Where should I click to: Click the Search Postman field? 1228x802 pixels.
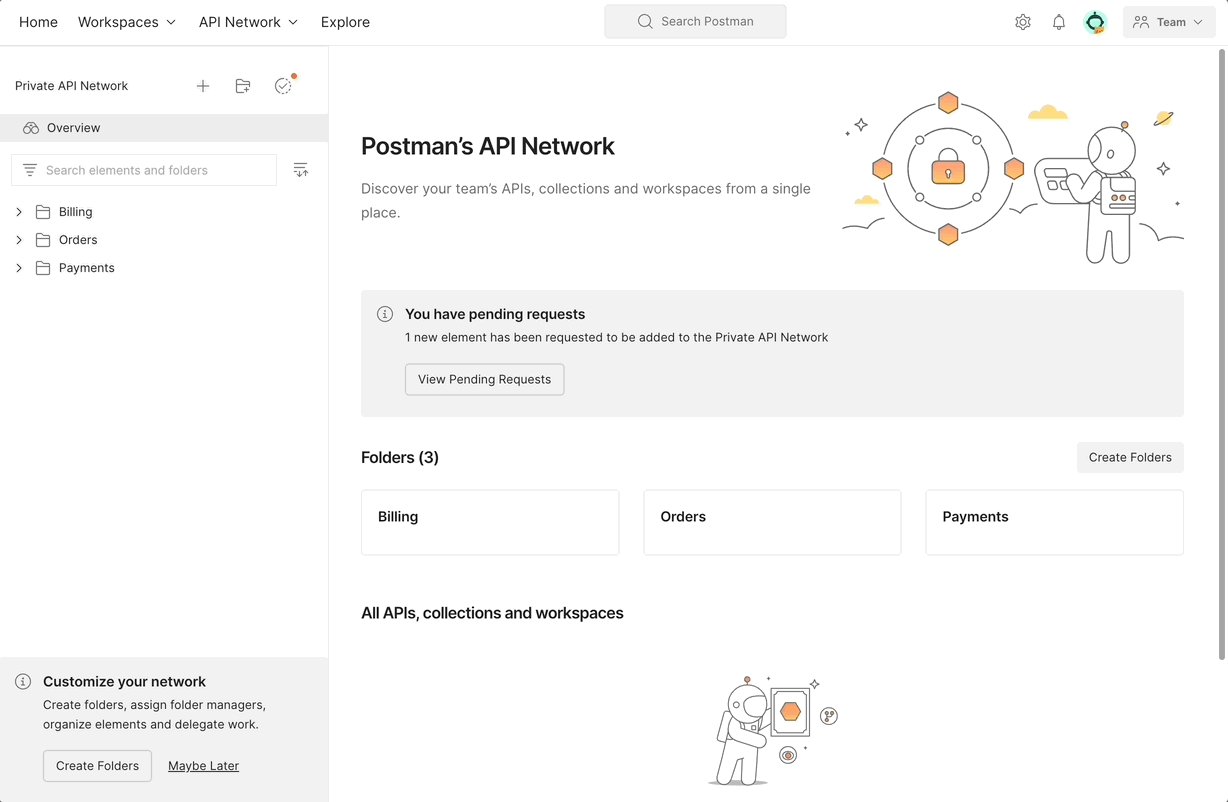[x=695, y=20]
